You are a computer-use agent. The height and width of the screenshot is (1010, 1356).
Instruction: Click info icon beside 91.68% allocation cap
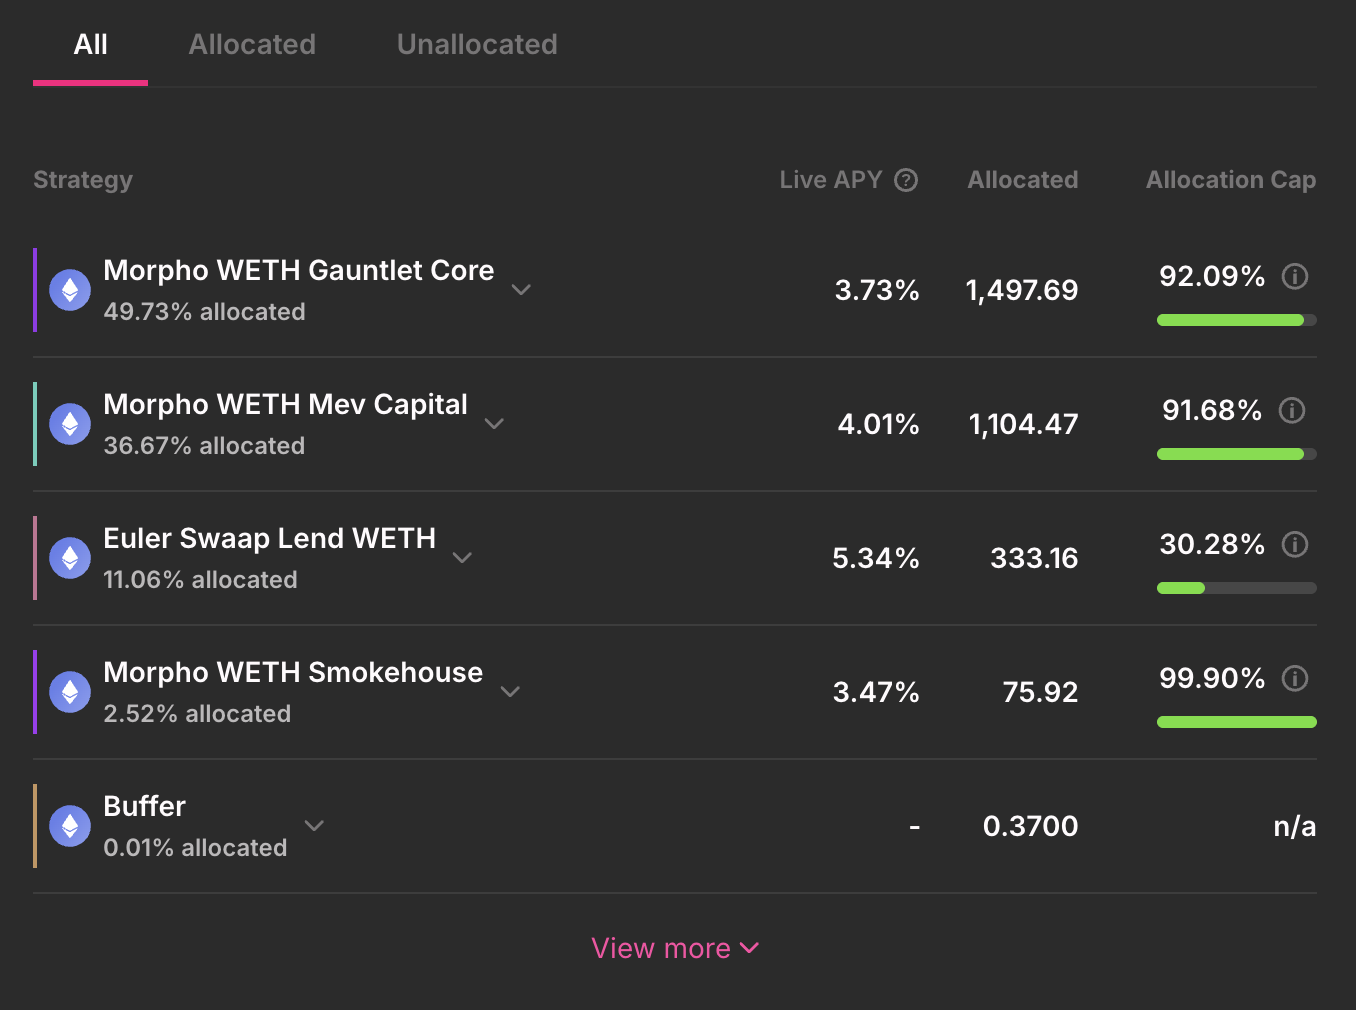coord(1292,410)
